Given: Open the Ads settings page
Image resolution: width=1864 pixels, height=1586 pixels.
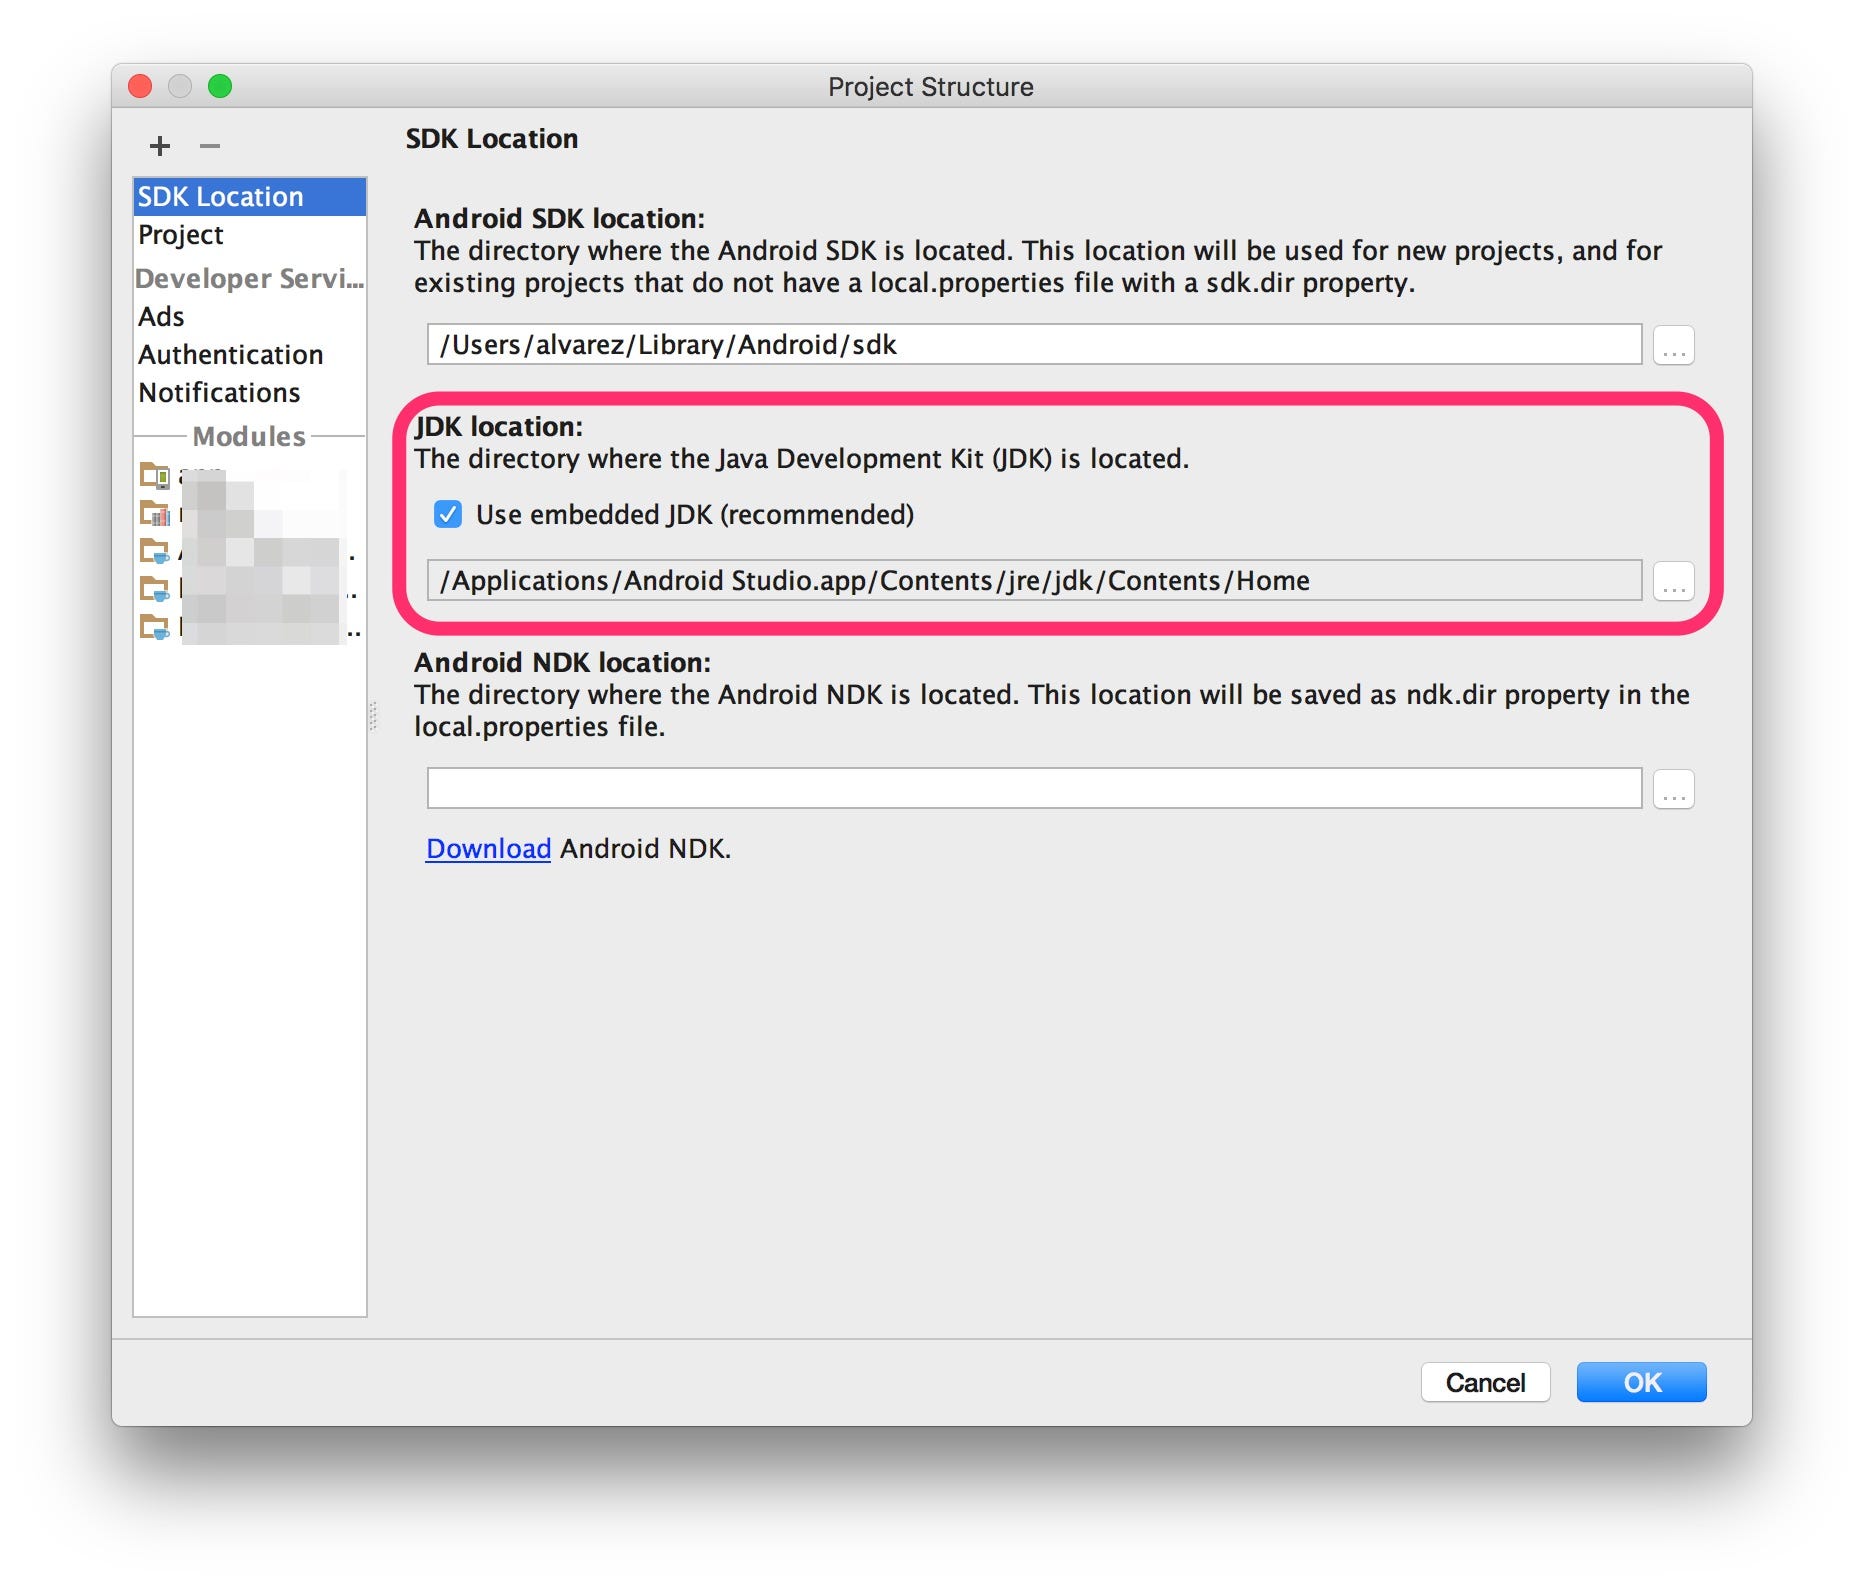Looking at the screenshot, I should pyautogui.click(x=162, y=316).
